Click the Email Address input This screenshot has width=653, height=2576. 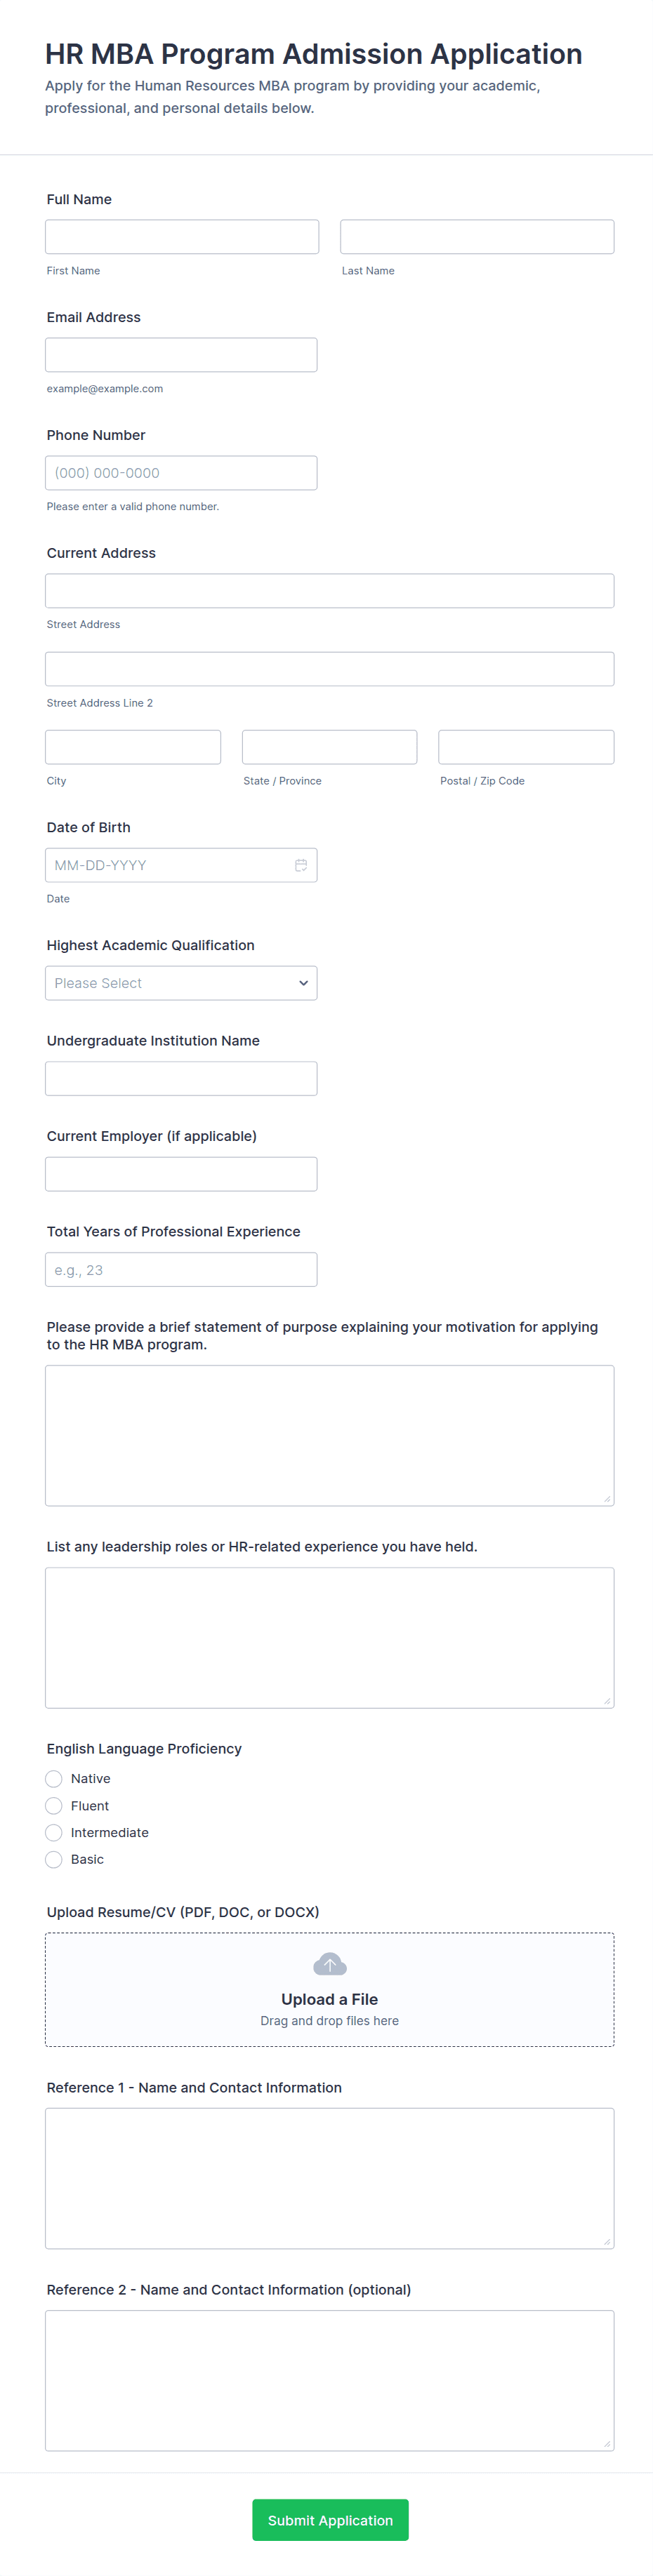click(181, 355)
